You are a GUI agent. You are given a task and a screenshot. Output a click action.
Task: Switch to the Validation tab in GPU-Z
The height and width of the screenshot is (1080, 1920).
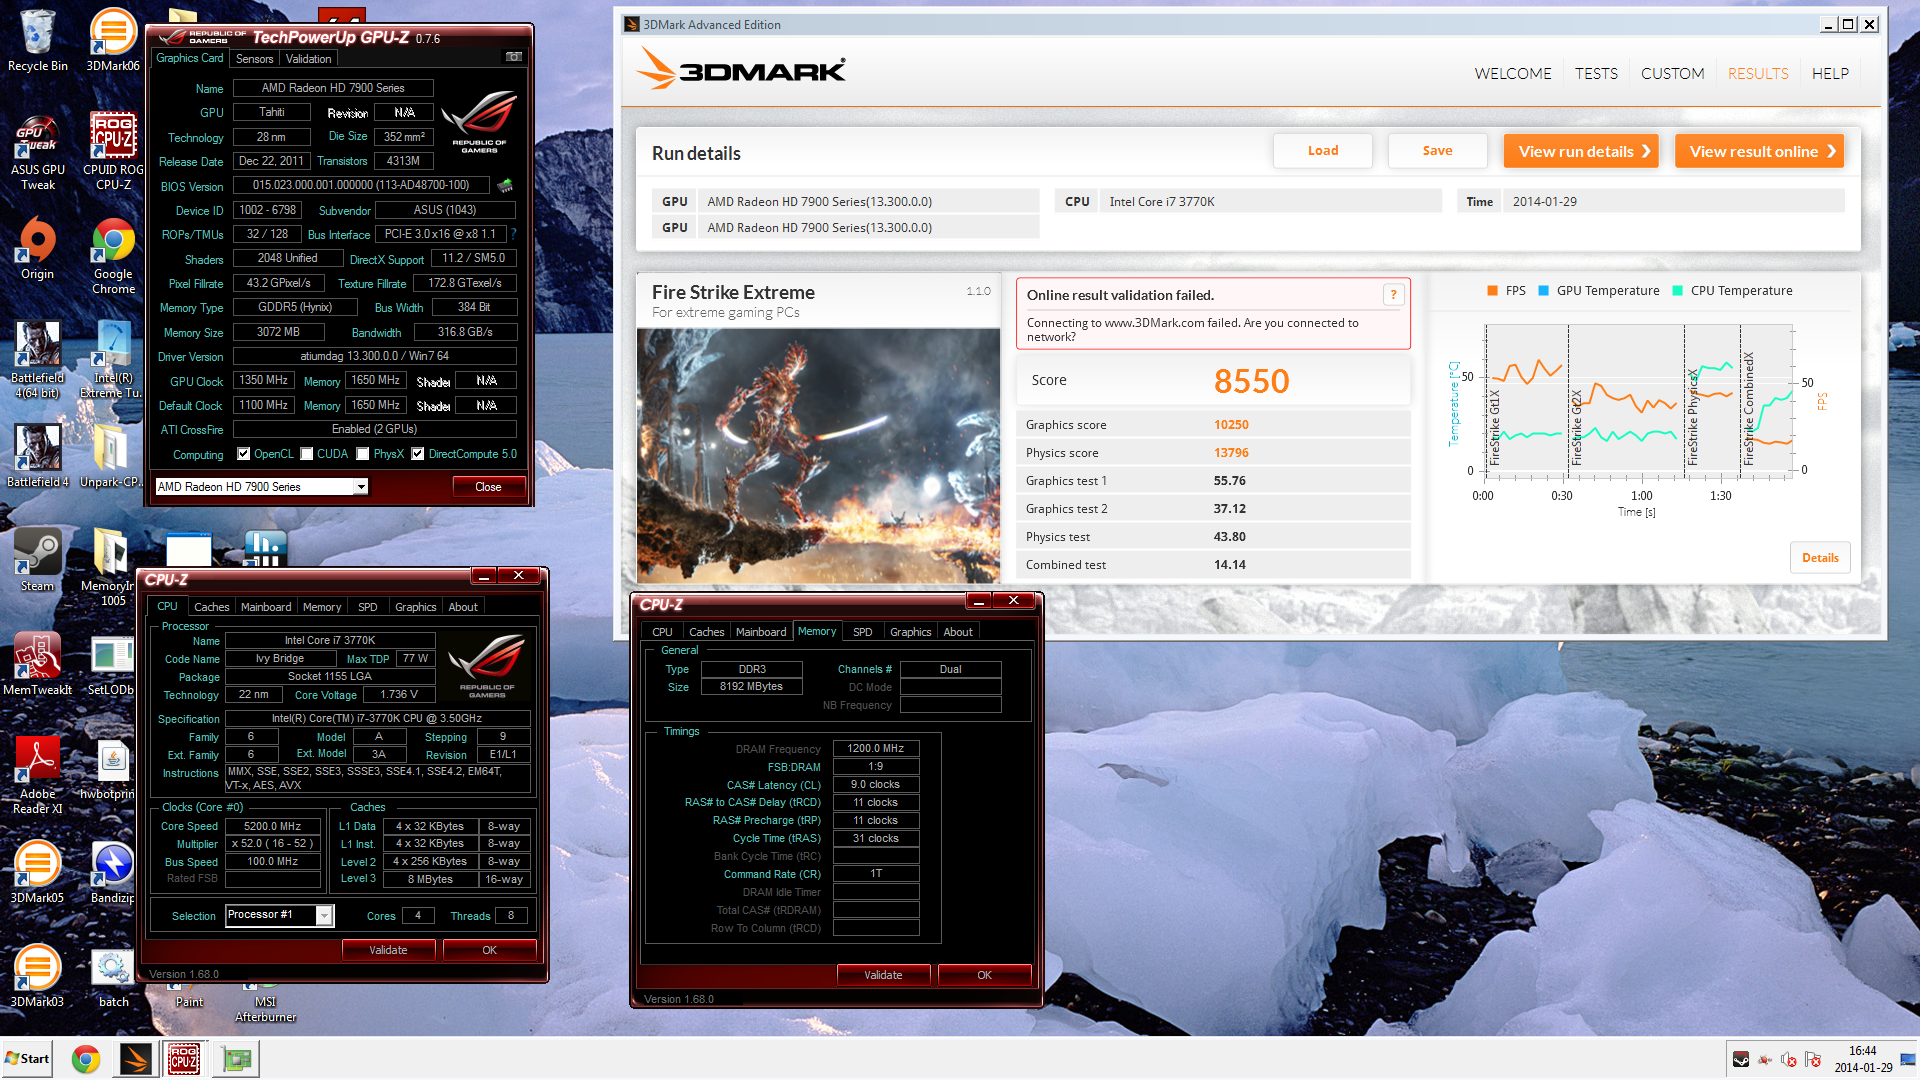(x=308, y=59)
